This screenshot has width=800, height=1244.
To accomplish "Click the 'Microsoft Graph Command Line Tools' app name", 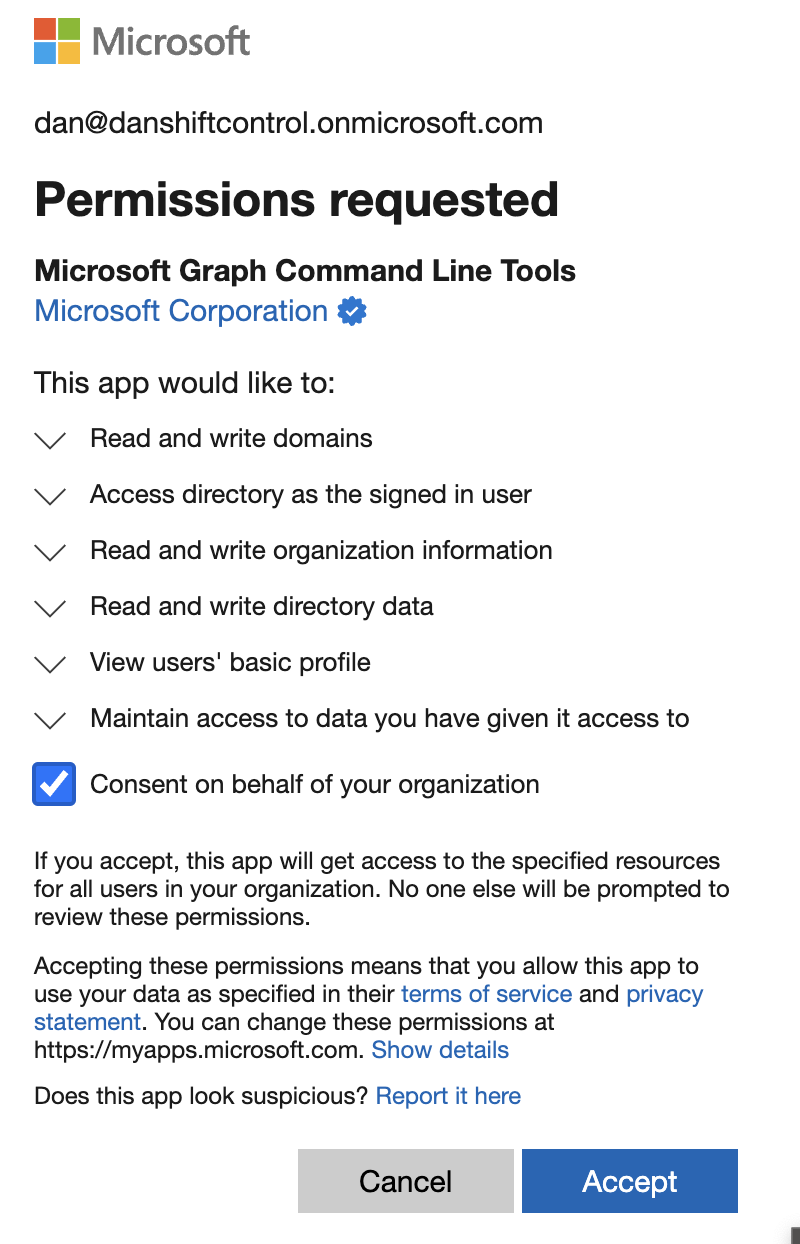I will 305,271.
